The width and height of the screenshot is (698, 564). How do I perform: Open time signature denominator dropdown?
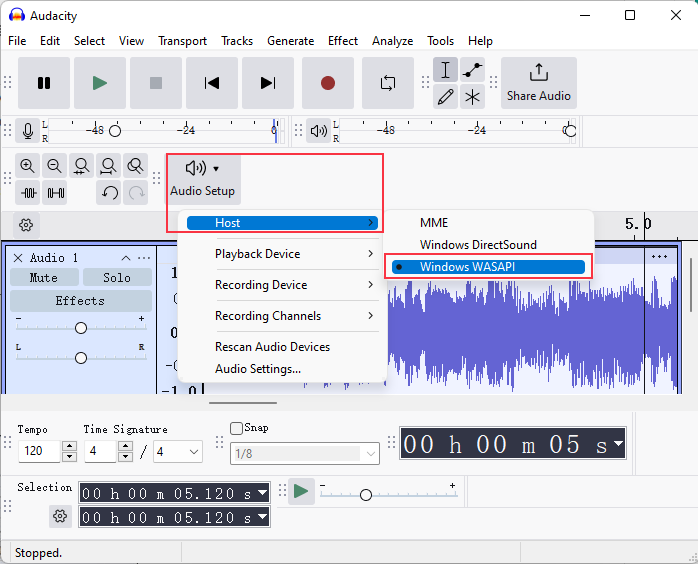click(x=178, y=452)
